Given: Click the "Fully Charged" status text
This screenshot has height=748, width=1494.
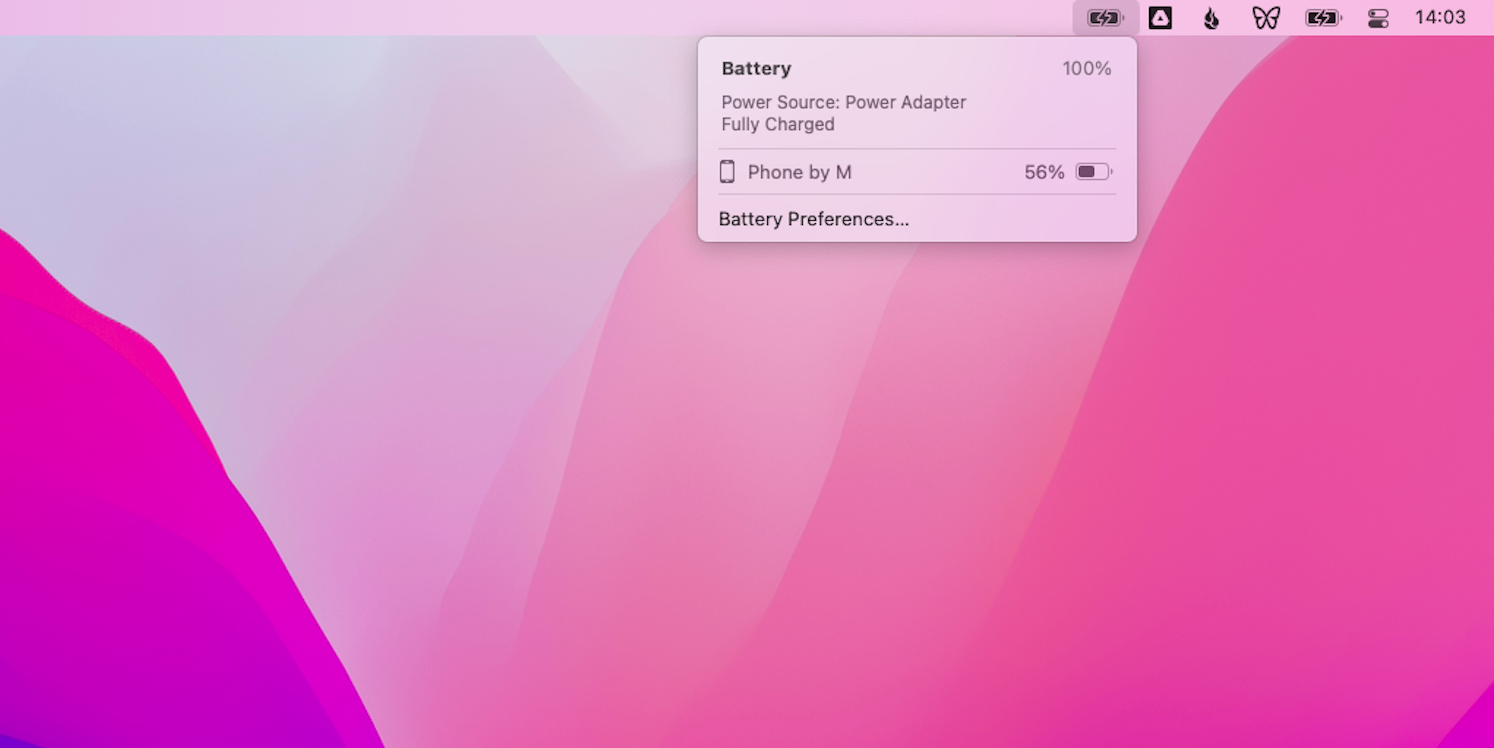Looking at the screenshot, I should [x=777, y=125].
